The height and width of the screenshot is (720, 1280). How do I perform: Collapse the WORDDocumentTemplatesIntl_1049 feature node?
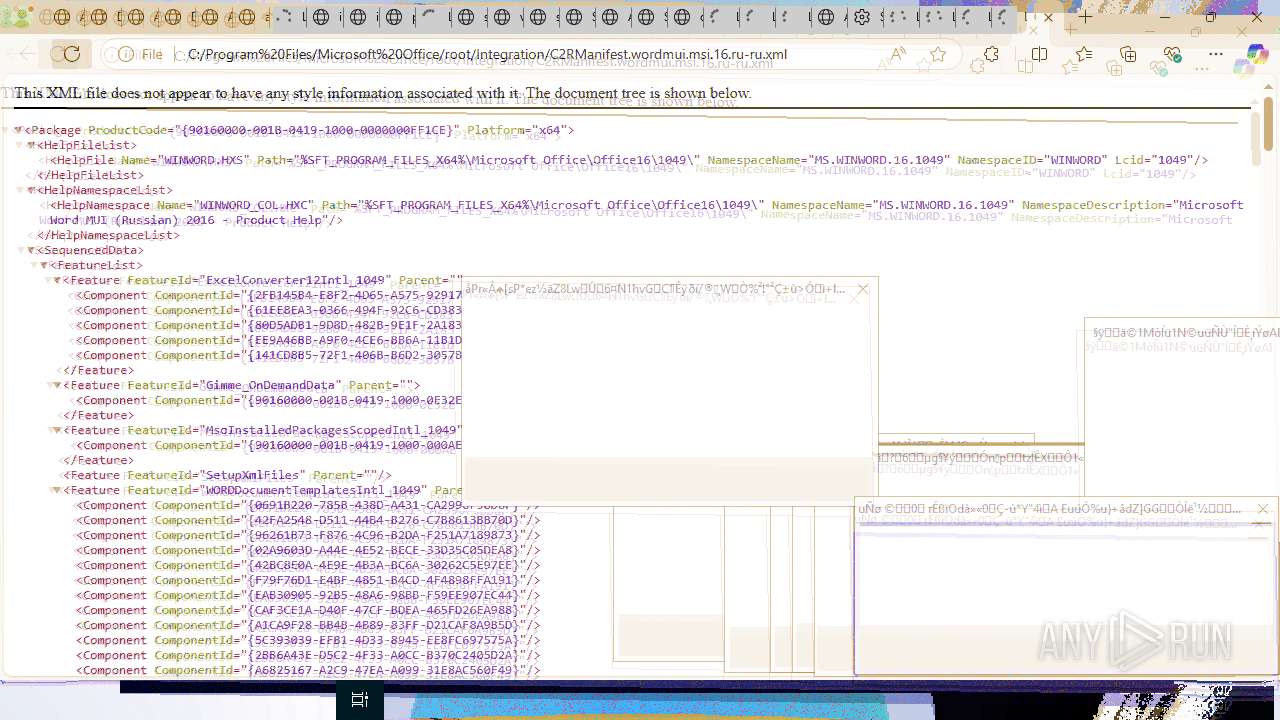57,490
